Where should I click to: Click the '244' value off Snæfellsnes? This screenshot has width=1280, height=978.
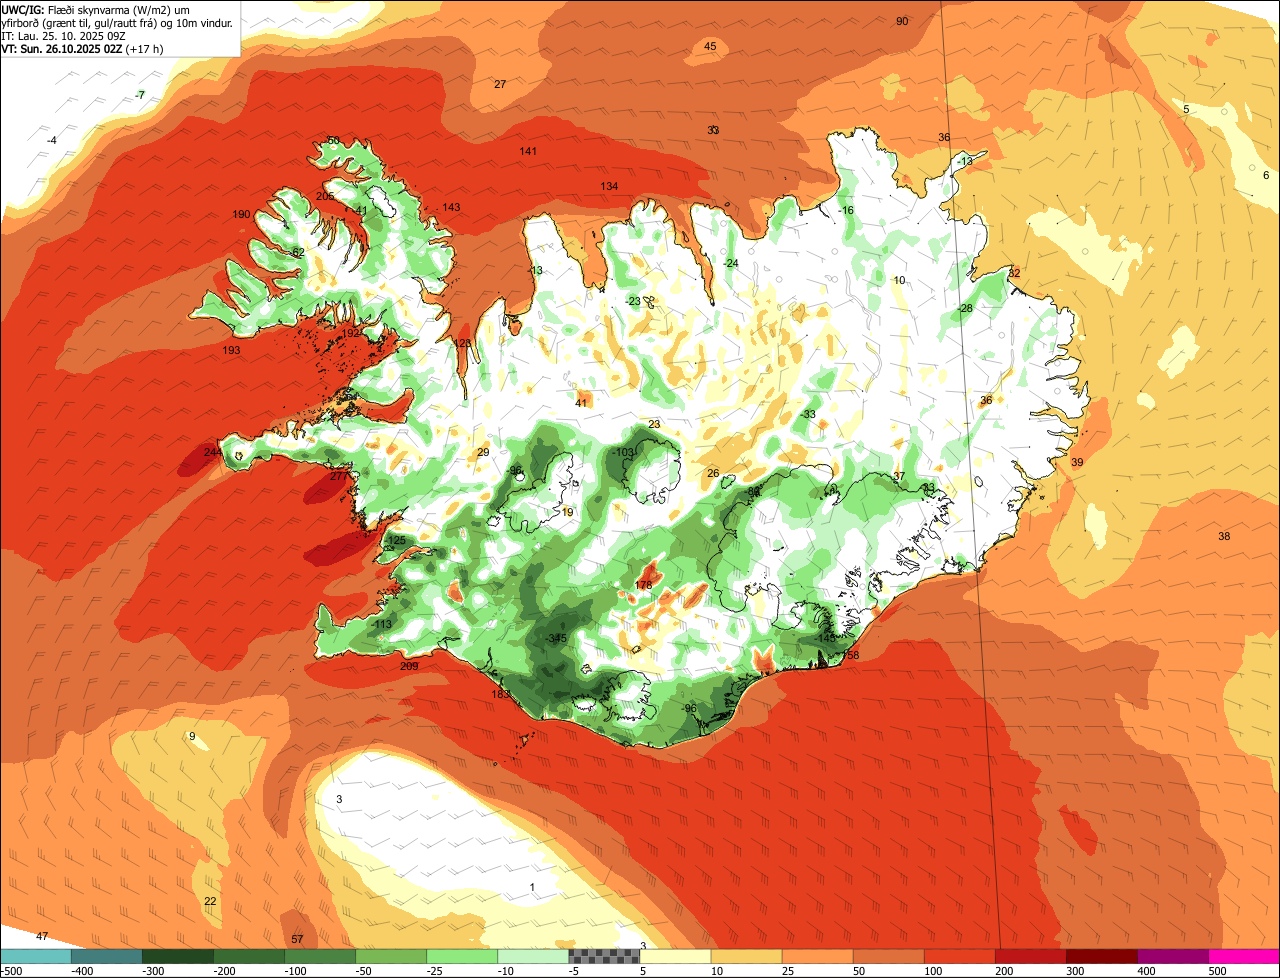(212, 452)
